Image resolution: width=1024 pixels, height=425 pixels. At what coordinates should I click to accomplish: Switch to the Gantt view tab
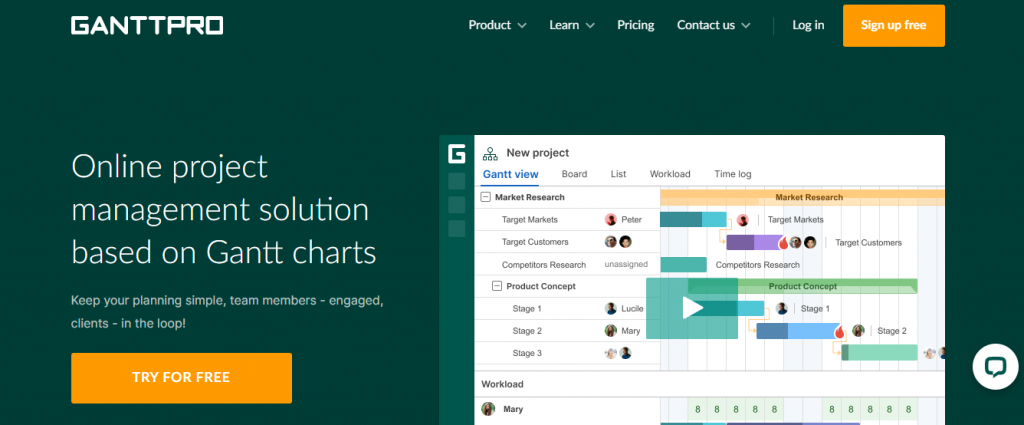[511, 174]
